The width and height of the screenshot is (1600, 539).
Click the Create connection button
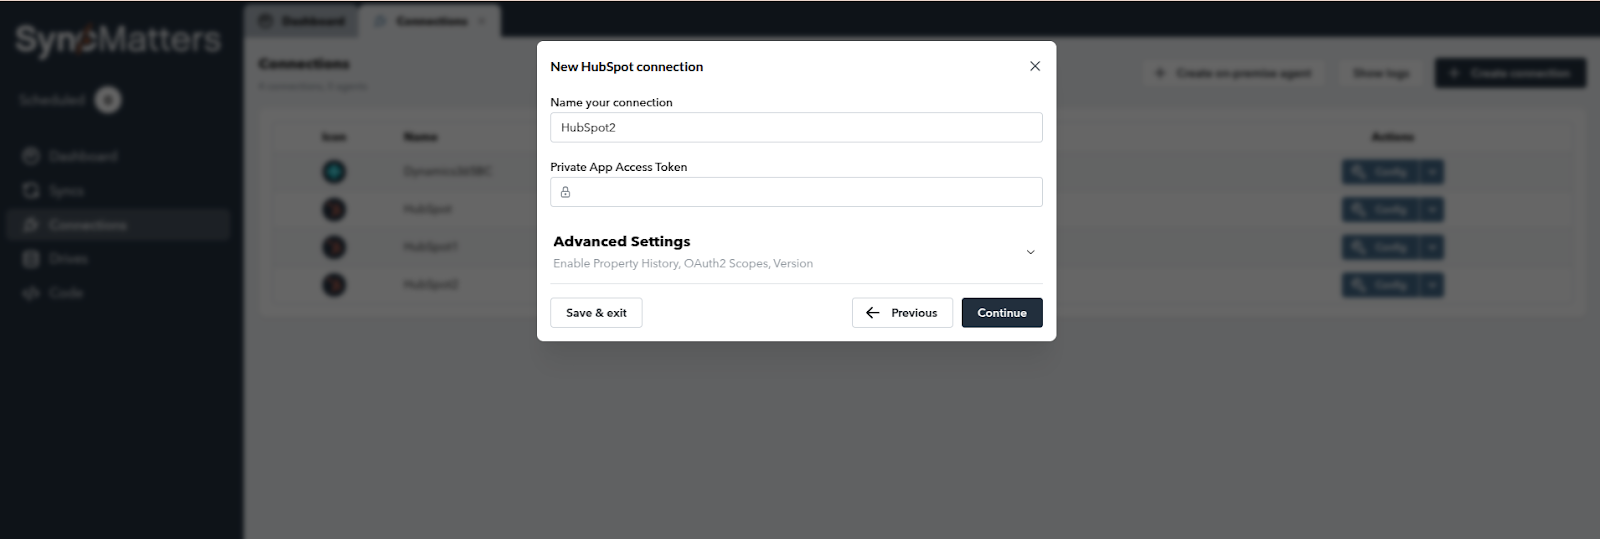(x=1510, y=73)
